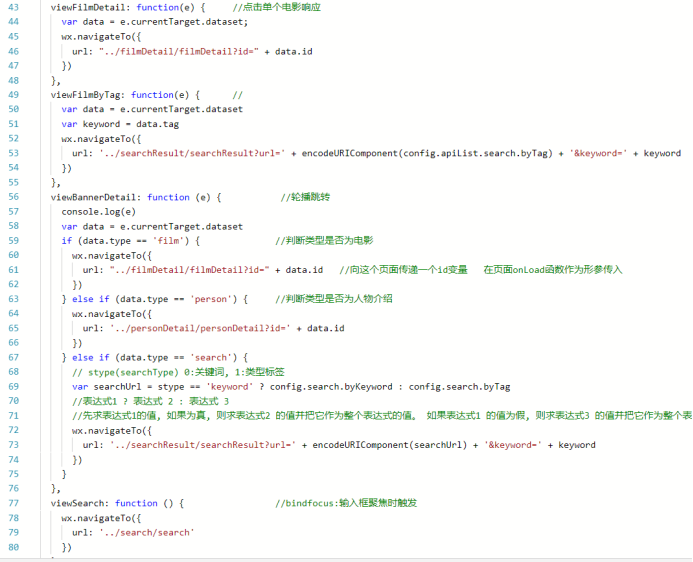
Task: Click line number 49 in gutter
Action: tap(14, 95)
